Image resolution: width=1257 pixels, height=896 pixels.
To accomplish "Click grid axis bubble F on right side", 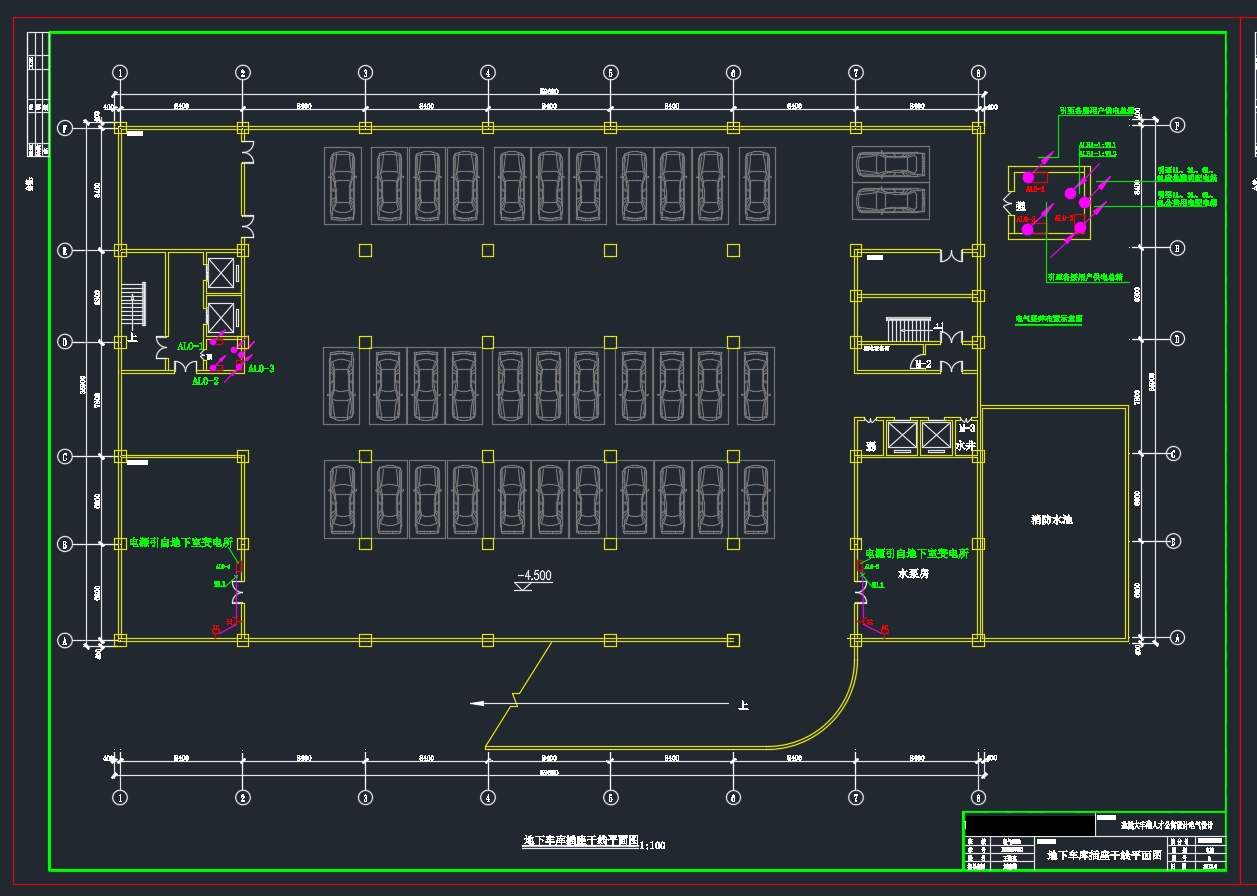I will 1177,125.
